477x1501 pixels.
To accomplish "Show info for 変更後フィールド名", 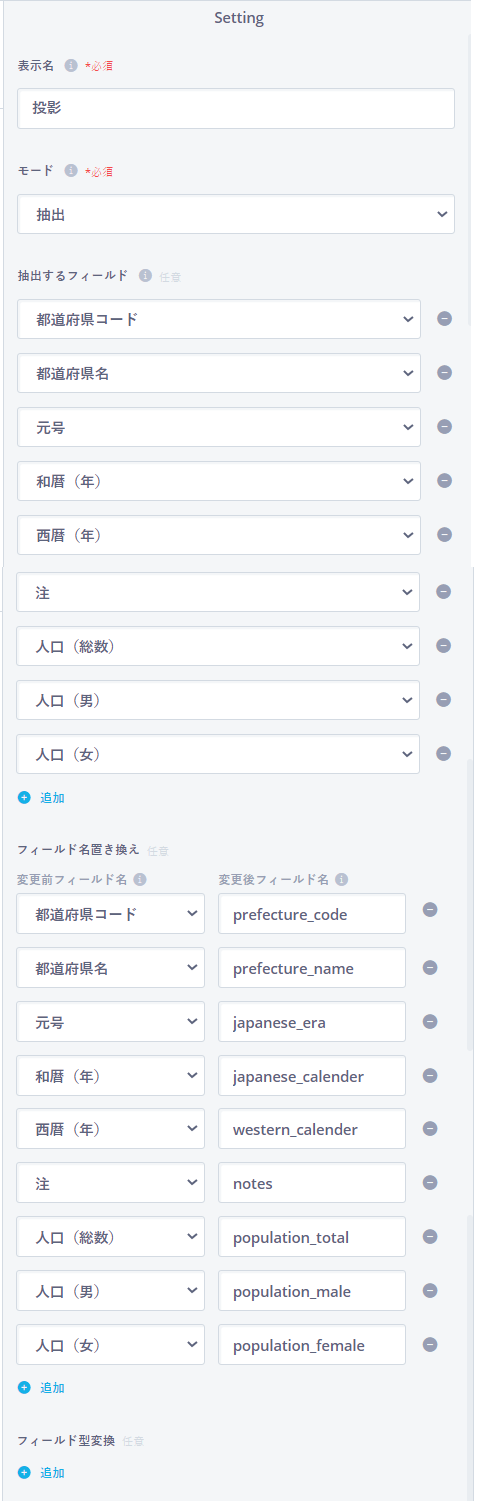I will click(341, 880).
